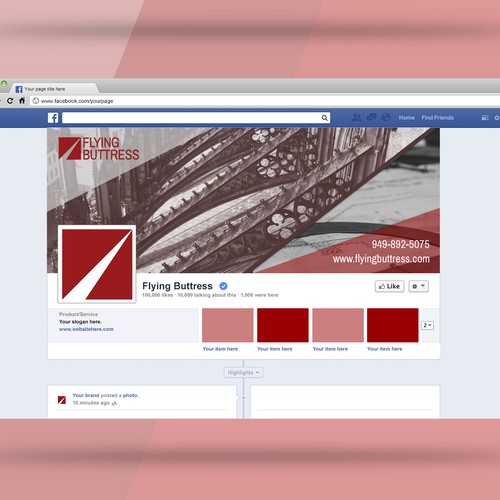Click the Facebook favicon on browser tab
Image resolution: width=500 pixels, height=500 pixels.
(x=19, y=89)
